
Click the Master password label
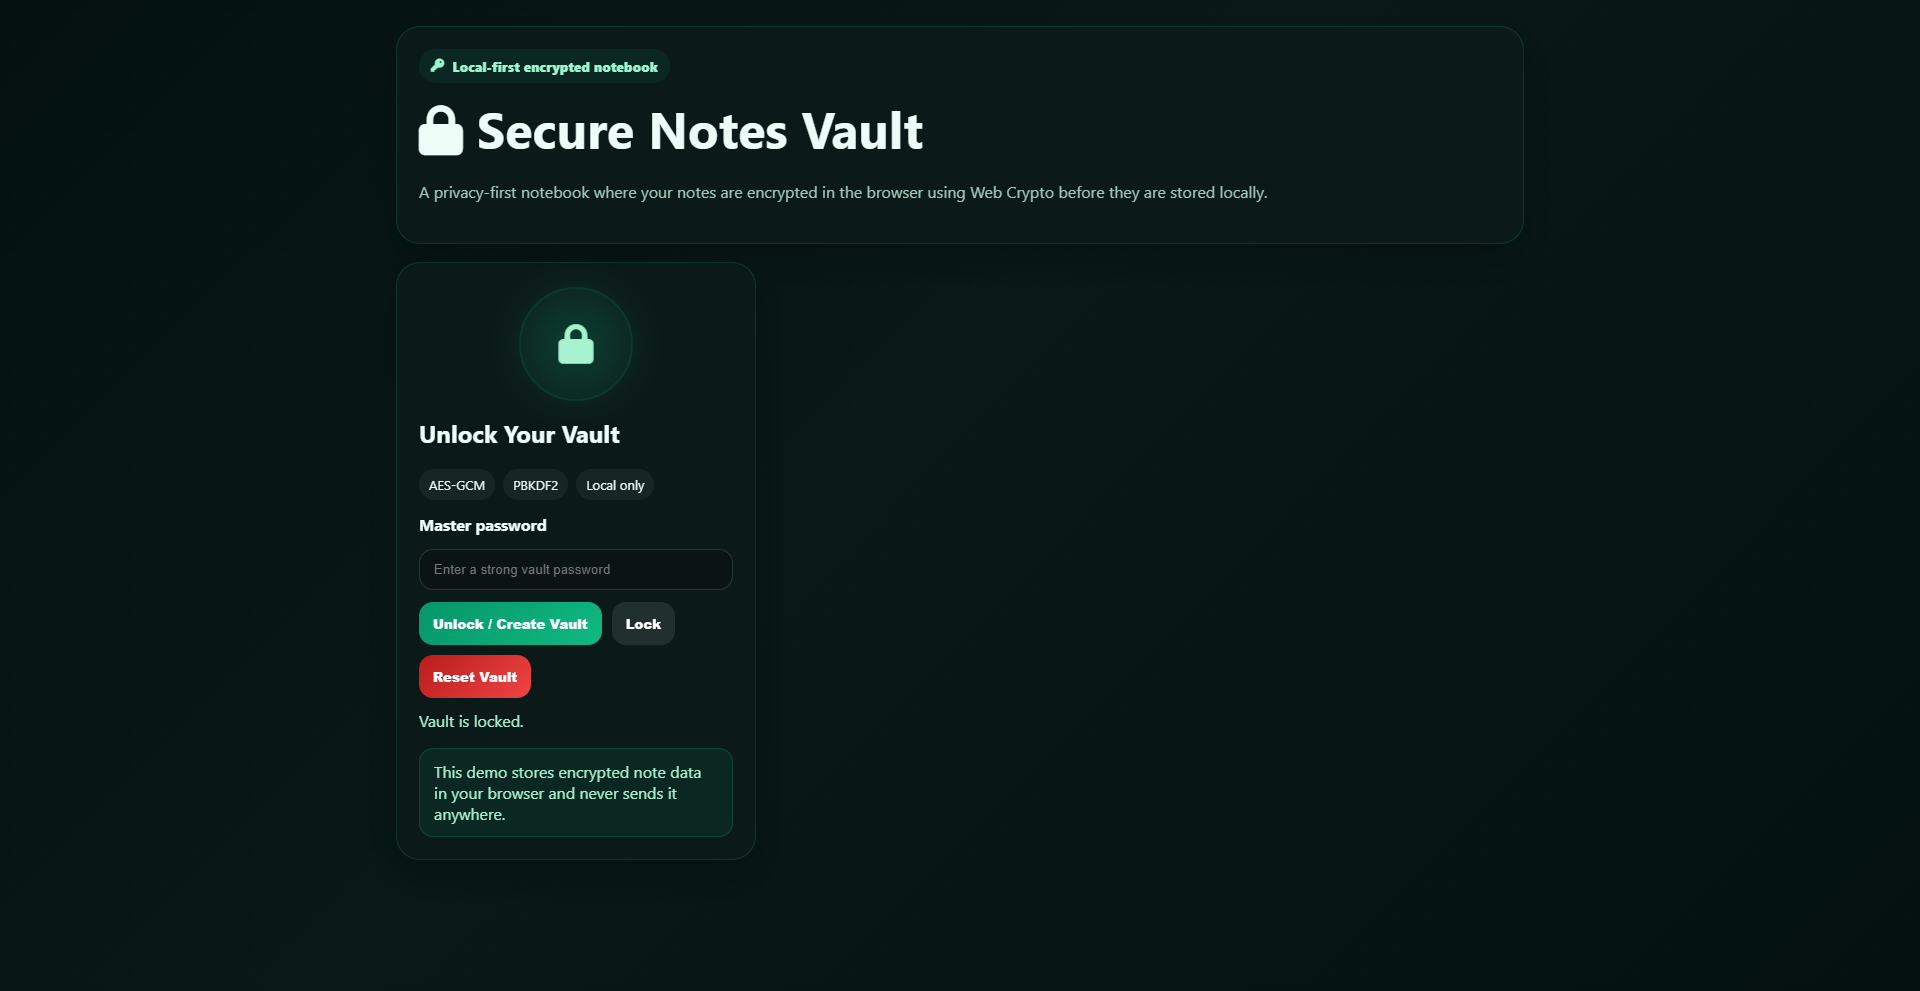pos(482,525)
